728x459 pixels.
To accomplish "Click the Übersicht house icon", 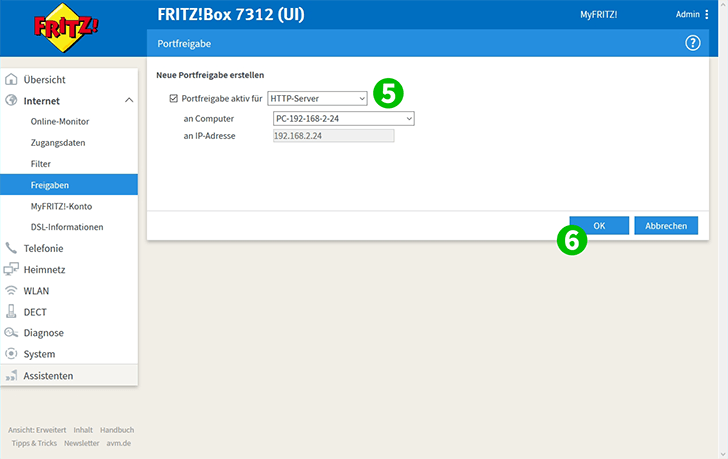I will click(x=11, y=79).
